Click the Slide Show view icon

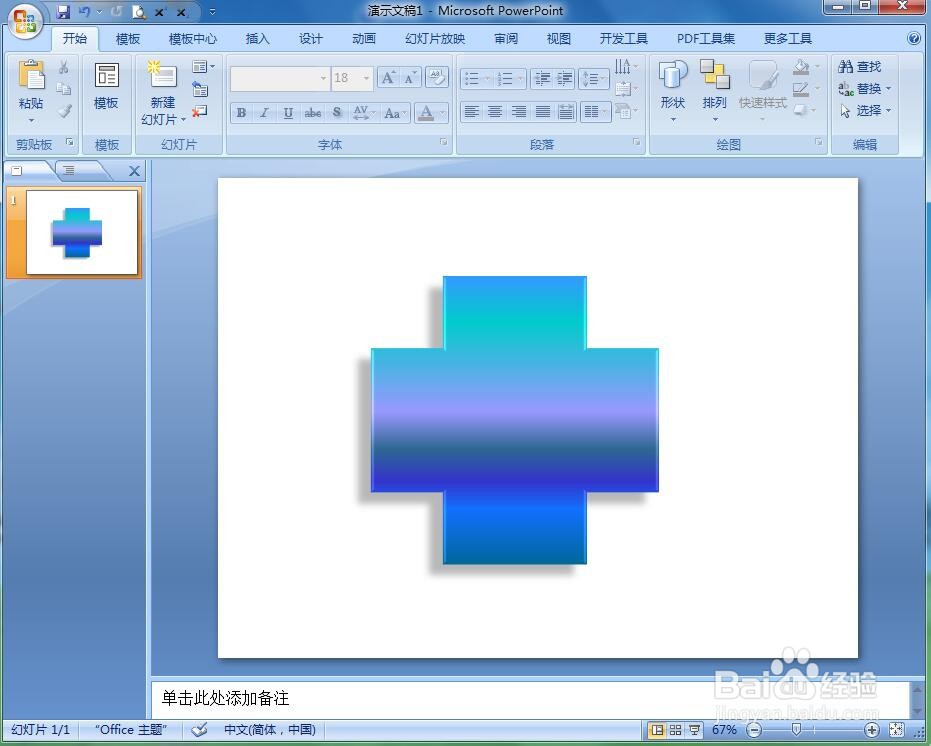(694, 730)
